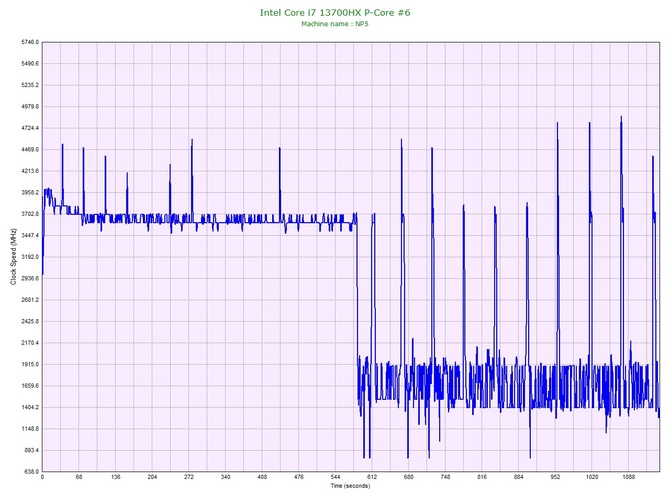Screen dimensions: 670x503
Task: Click the x-axis tick label 1020
Action: point(592,477)
